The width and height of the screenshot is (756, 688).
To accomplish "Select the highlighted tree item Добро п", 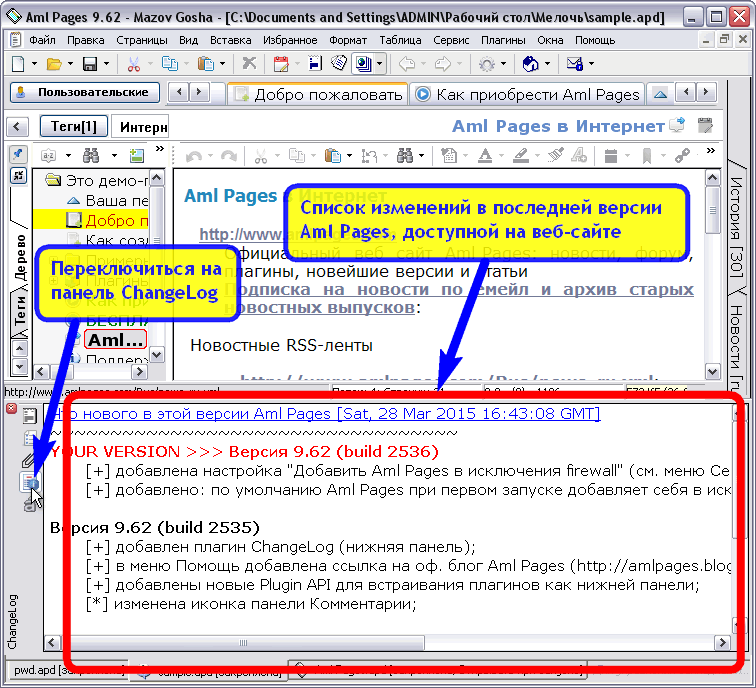I will point(108,220).
